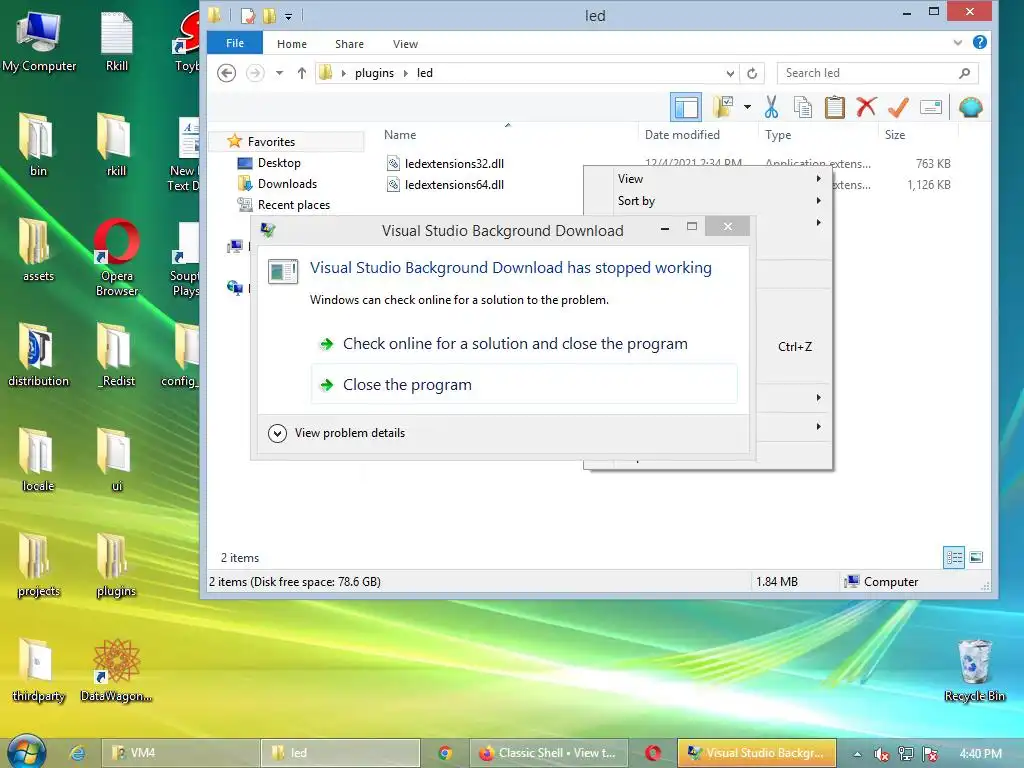
Task: Select the Opera Browser desktop shortcut
Action: tap(117, 258)
